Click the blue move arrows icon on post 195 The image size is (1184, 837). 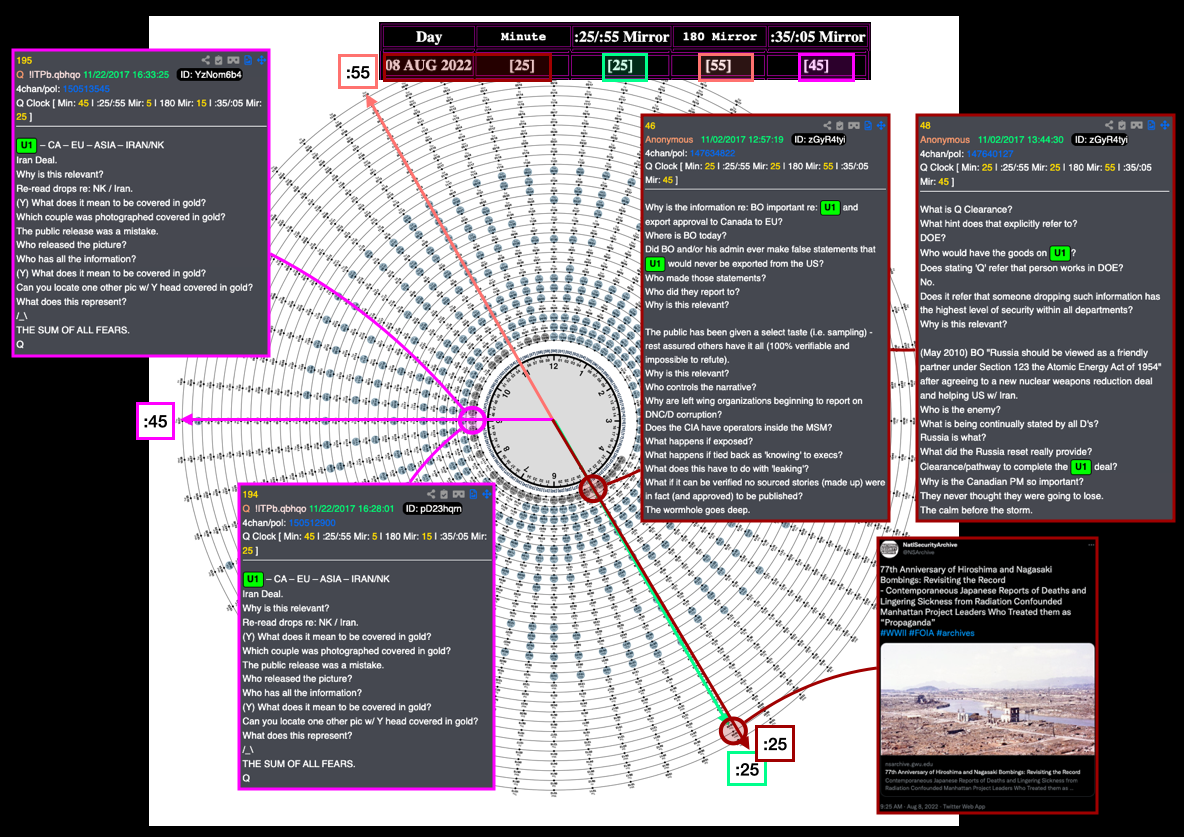261,60
